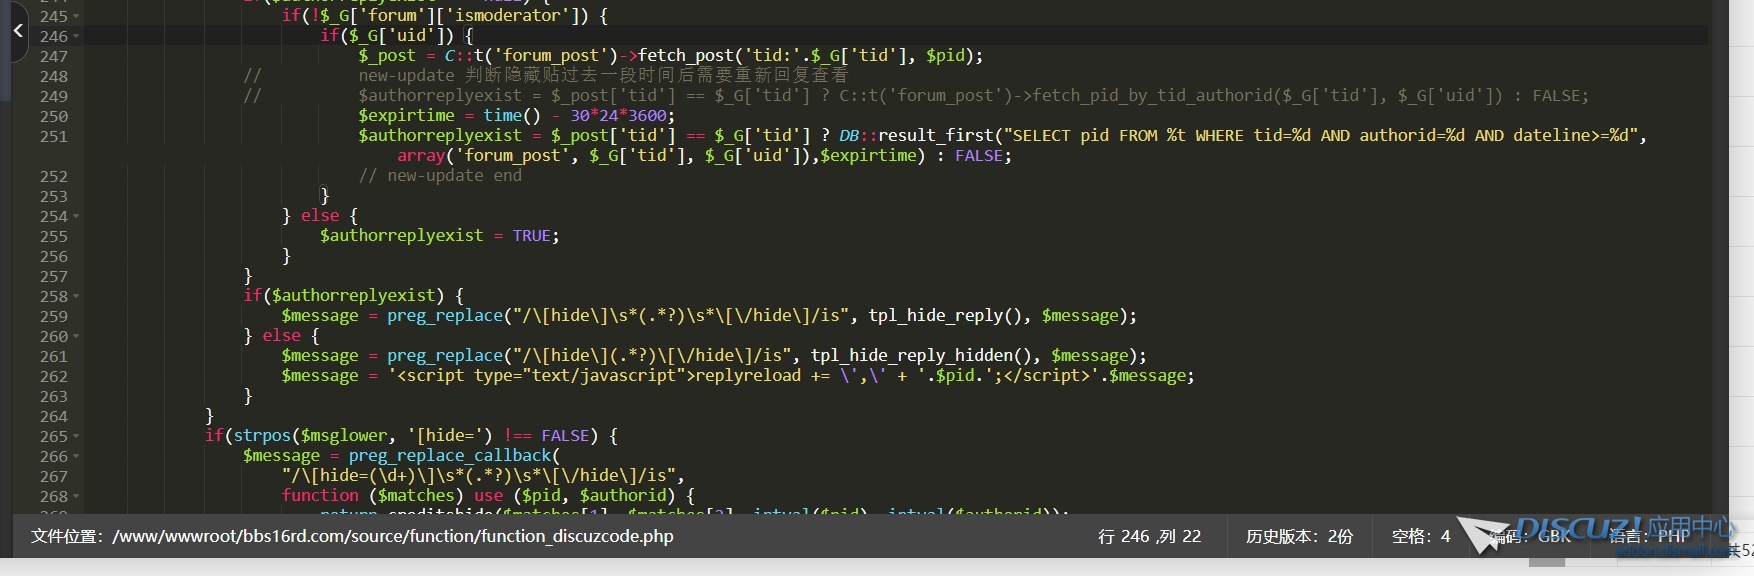Fold the else block at line 254
This screenshot has width=1754, height=576.
pos(77,217)
